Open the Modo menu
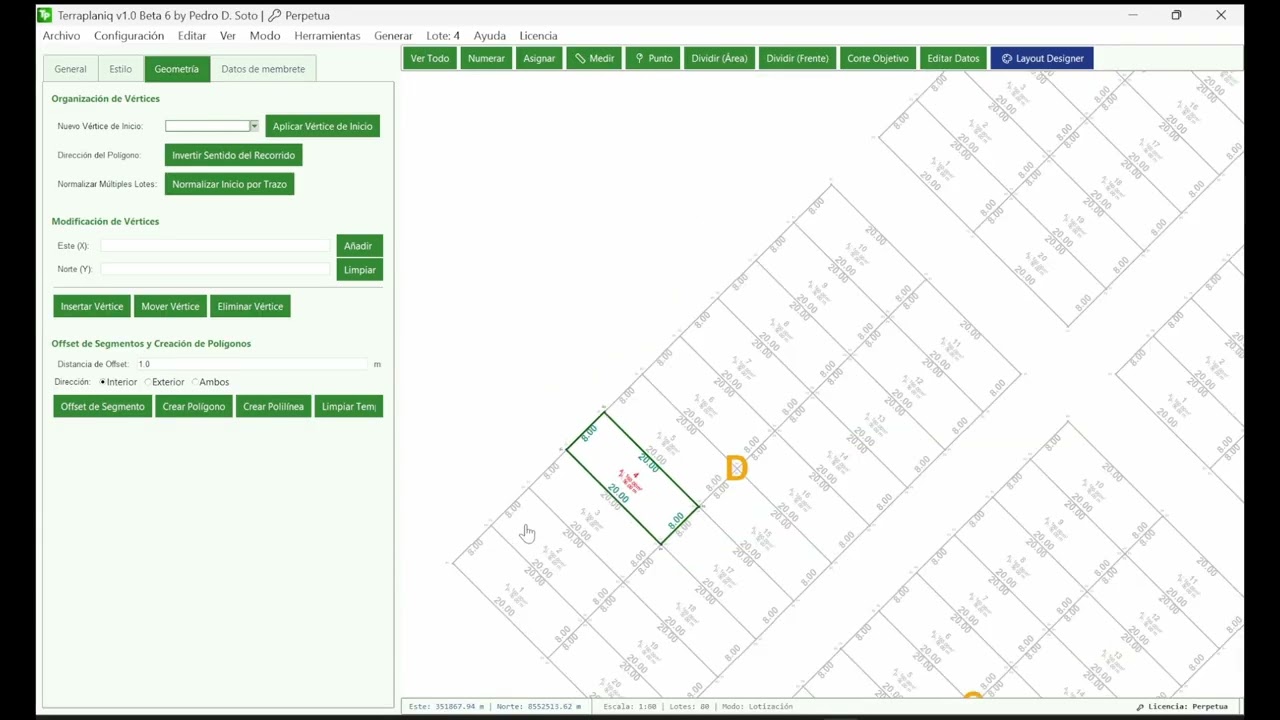1280x720 pixels. point(265,35)
